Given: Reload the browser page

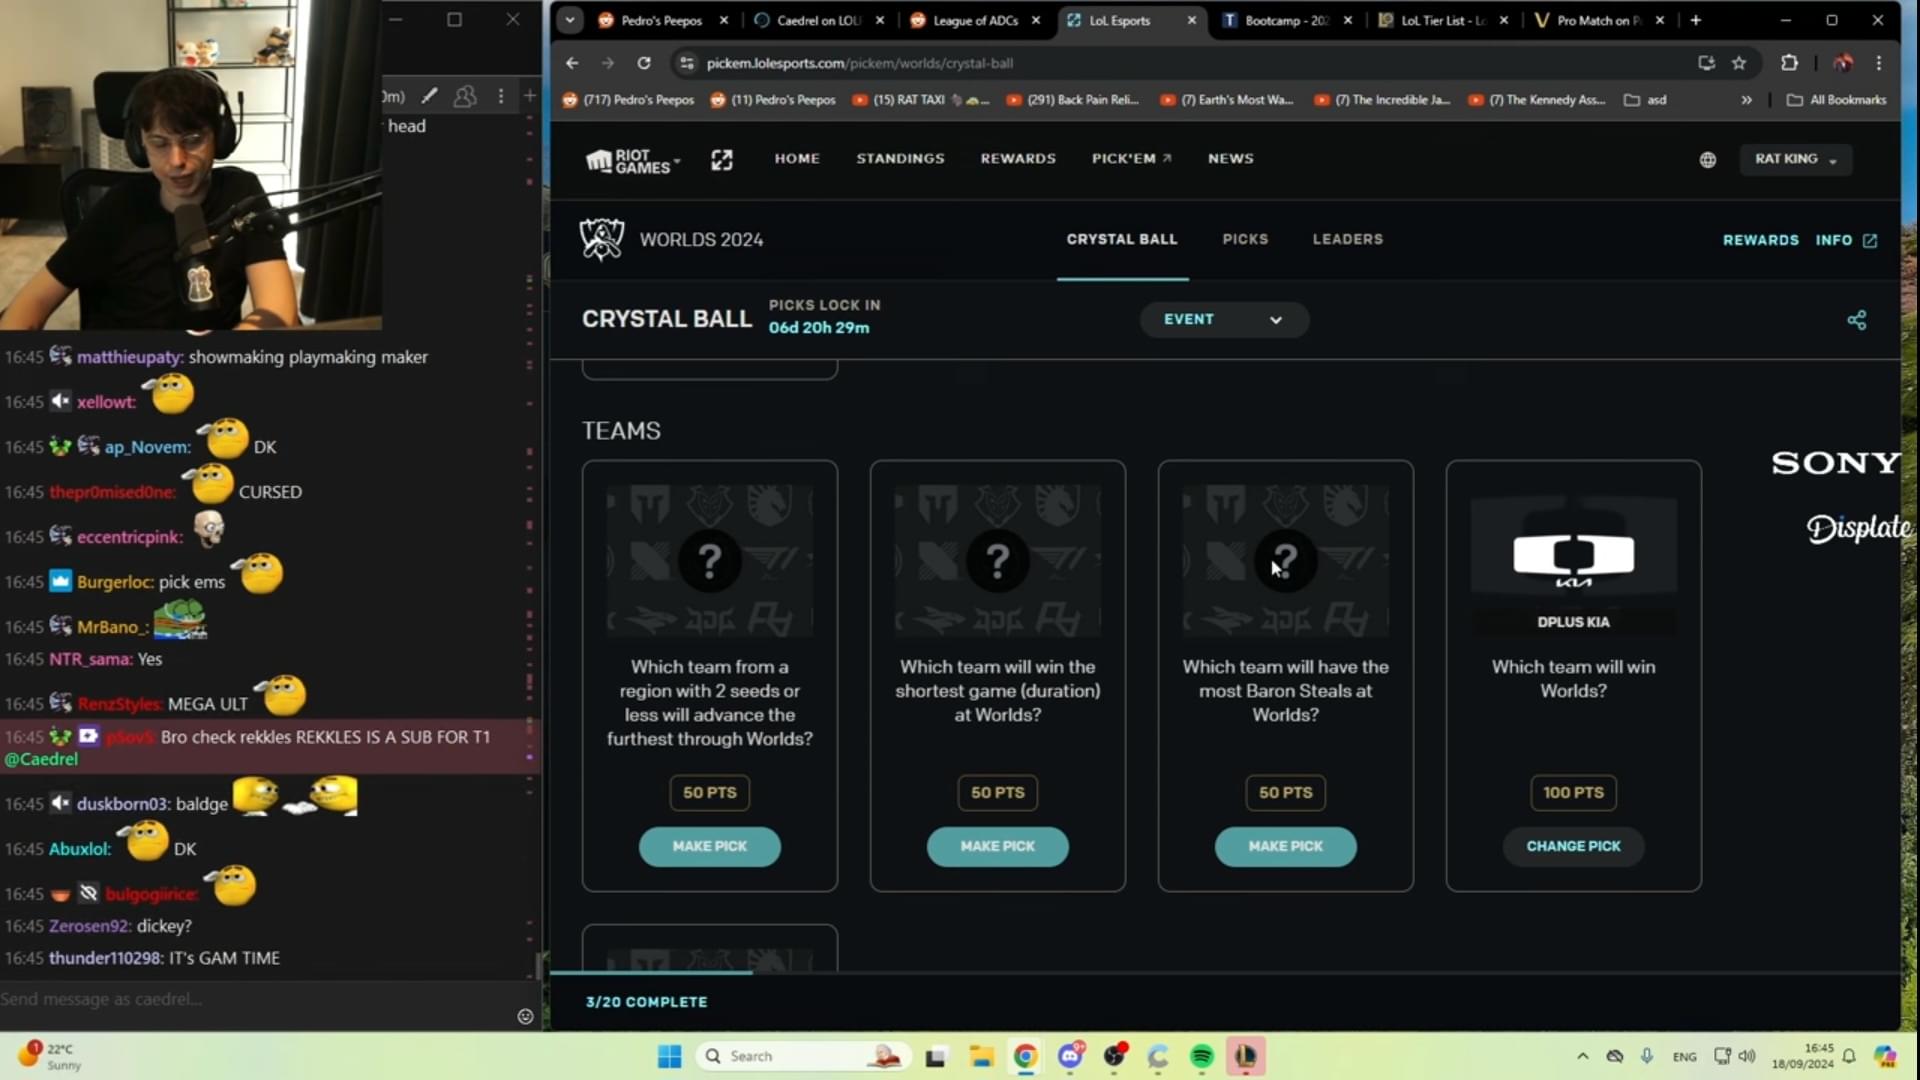Looking at the screenshot, I should pyautogui.click(x=644, y=63).
